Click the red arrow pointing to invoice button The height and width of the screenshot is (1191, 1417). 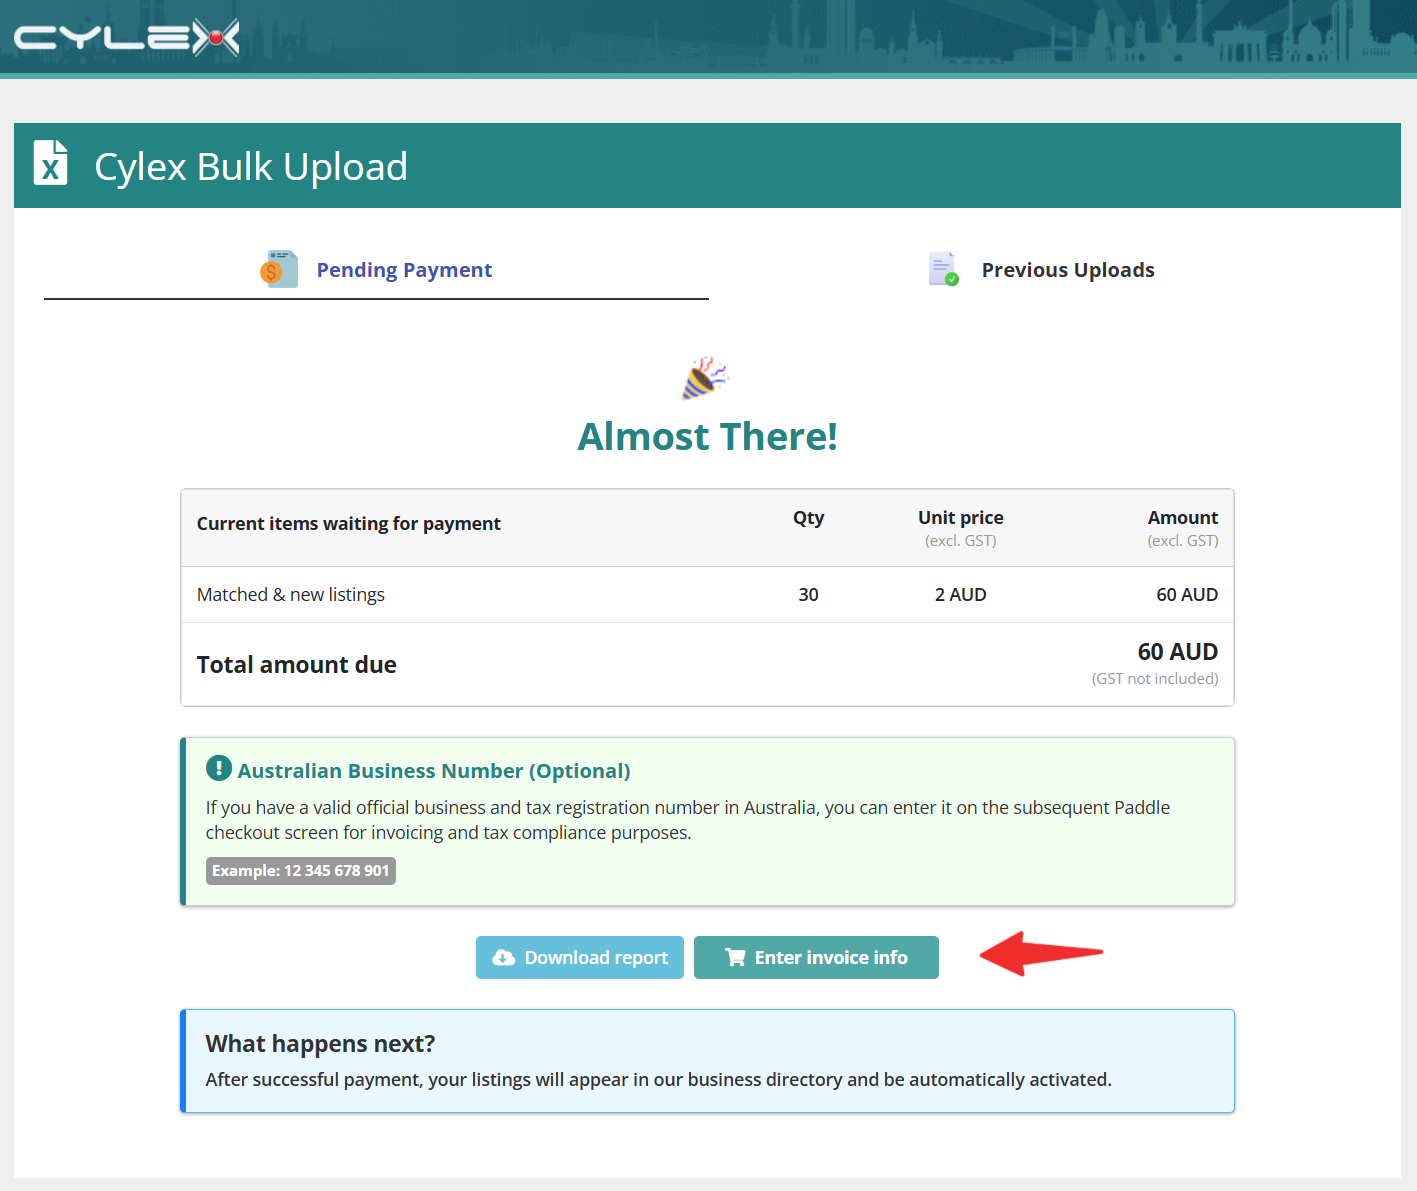[x=1041, y=954]
